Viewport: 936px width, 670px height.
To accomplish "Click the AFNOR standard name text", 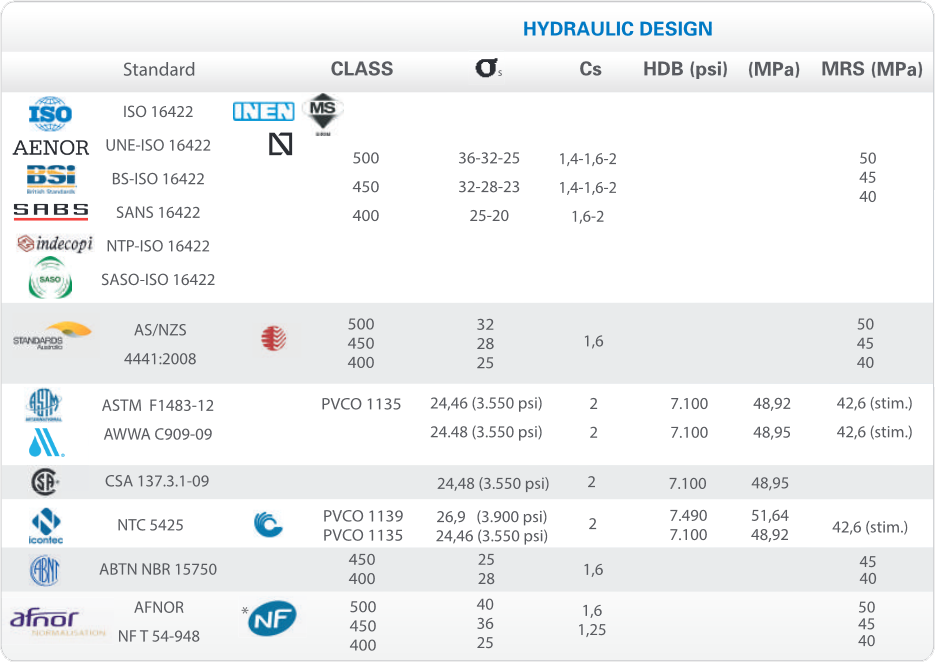I will pos(159,607).
